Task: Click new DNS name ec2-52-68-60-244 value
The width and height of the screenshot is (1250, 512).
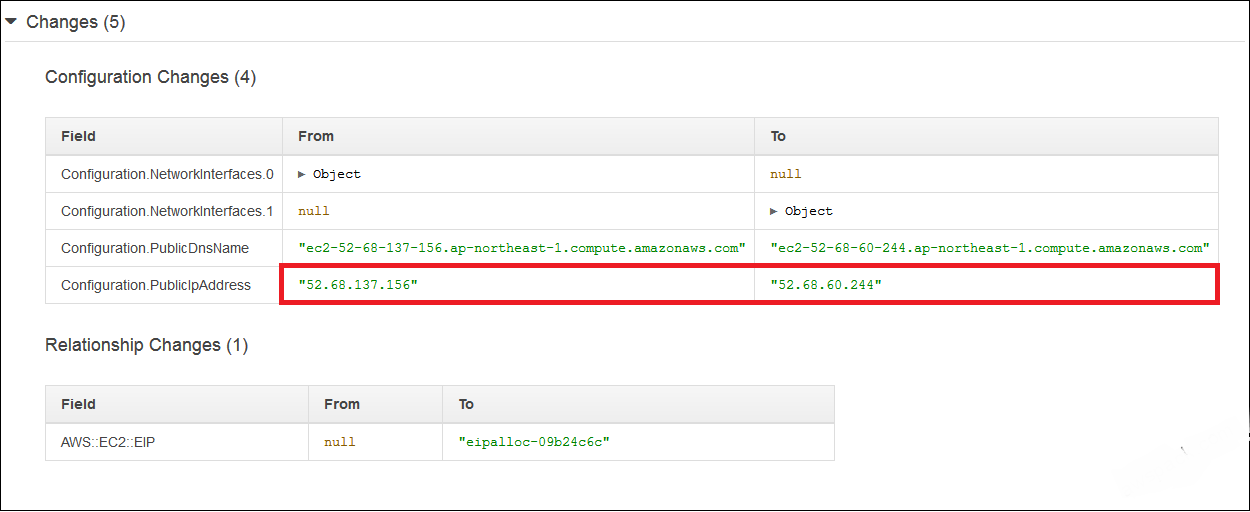Action: (990, 248)
